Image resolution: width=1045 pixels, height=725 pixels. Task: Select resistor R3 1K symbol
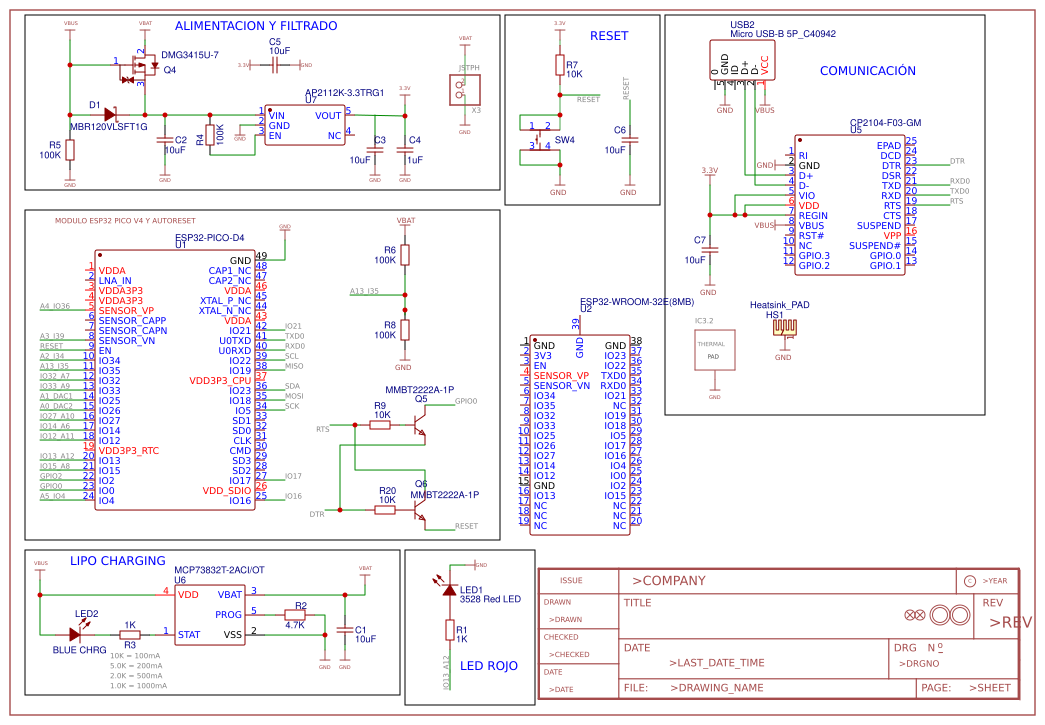(130, 634)
